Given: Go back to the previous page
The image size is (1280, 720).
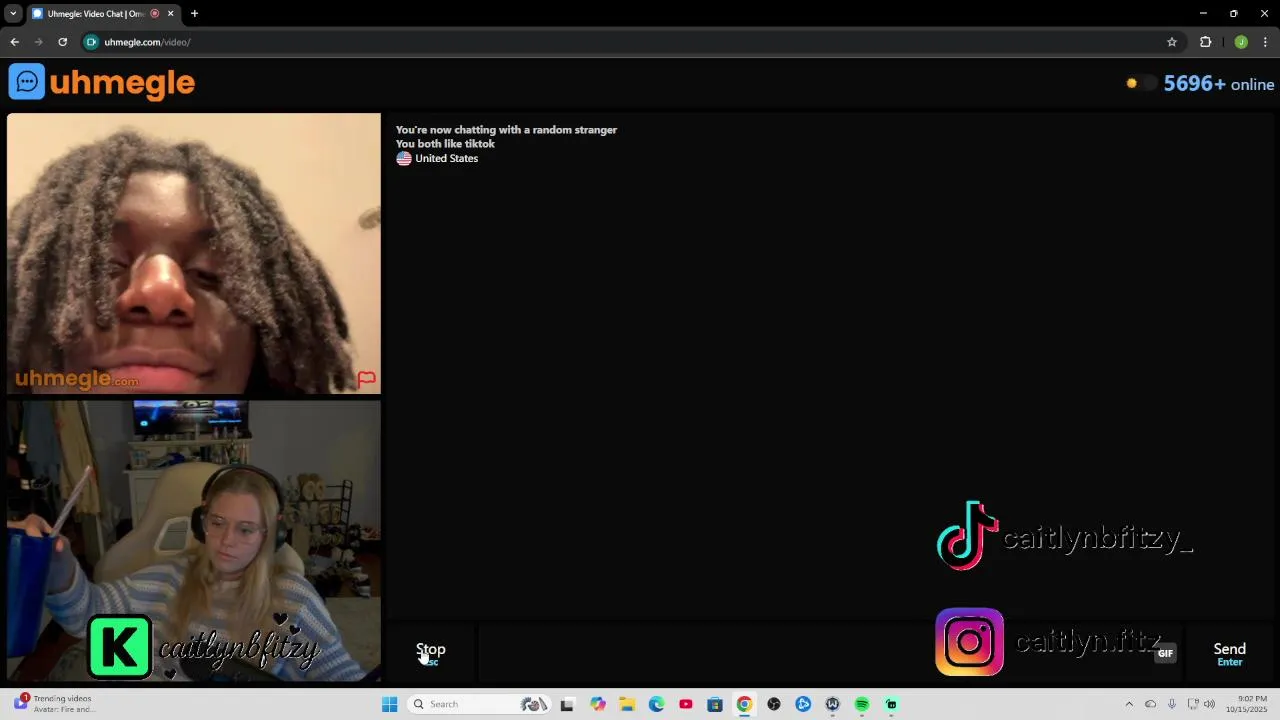Looking at the screenshot, I should (x=14, y=42).
